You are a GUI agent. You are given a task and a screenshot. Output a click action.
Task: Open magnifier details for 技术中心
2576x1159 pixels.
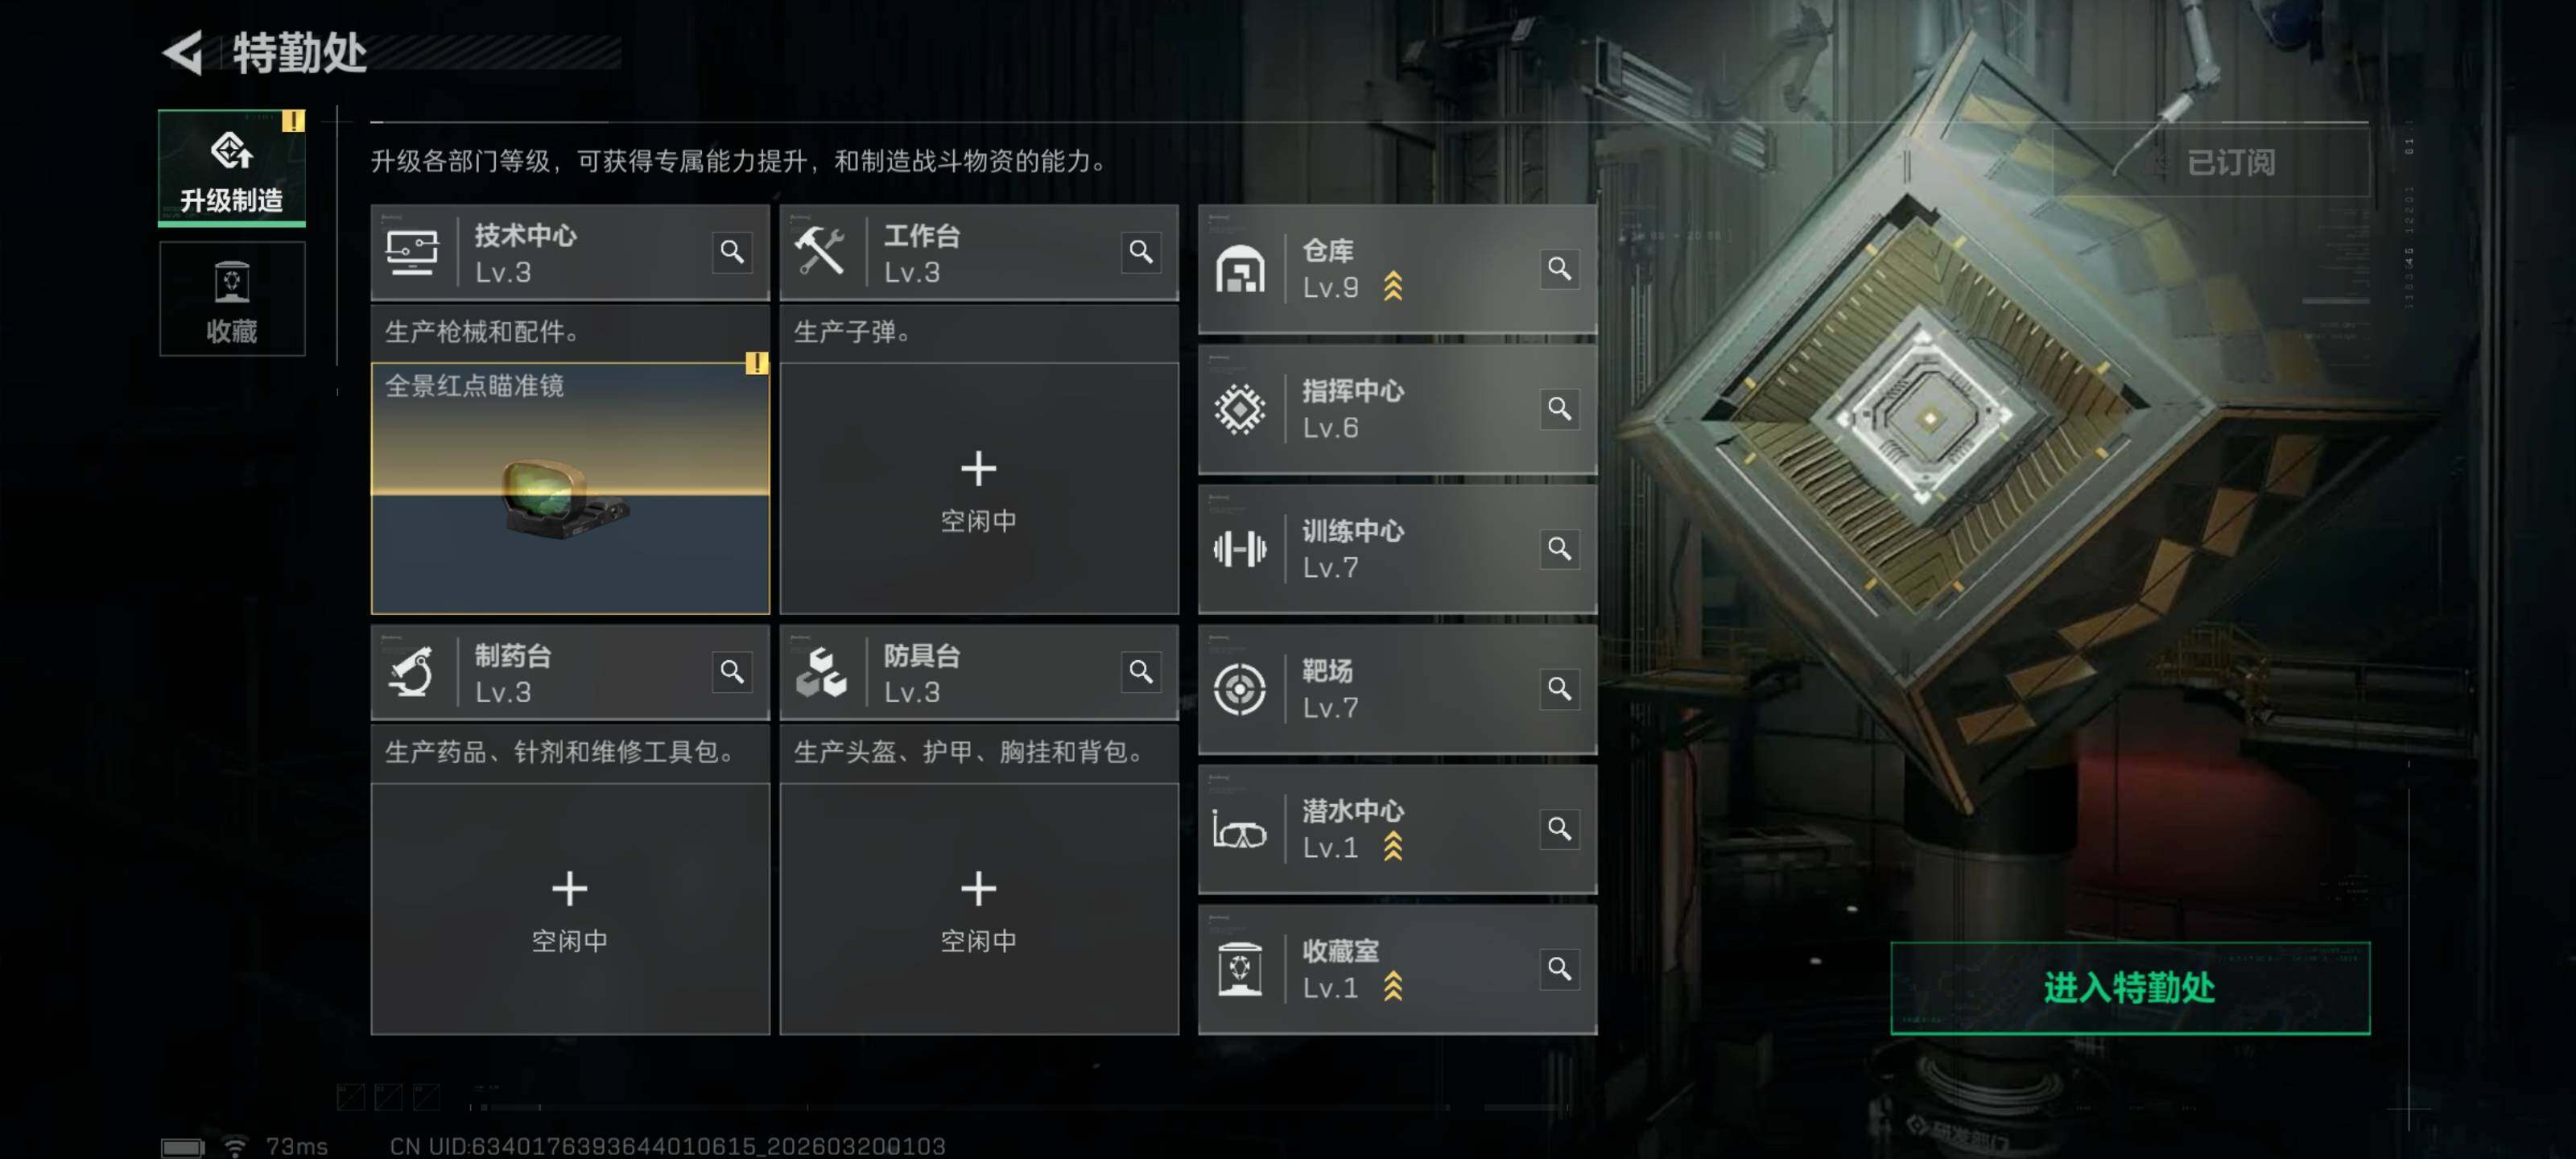pos(732,252)
